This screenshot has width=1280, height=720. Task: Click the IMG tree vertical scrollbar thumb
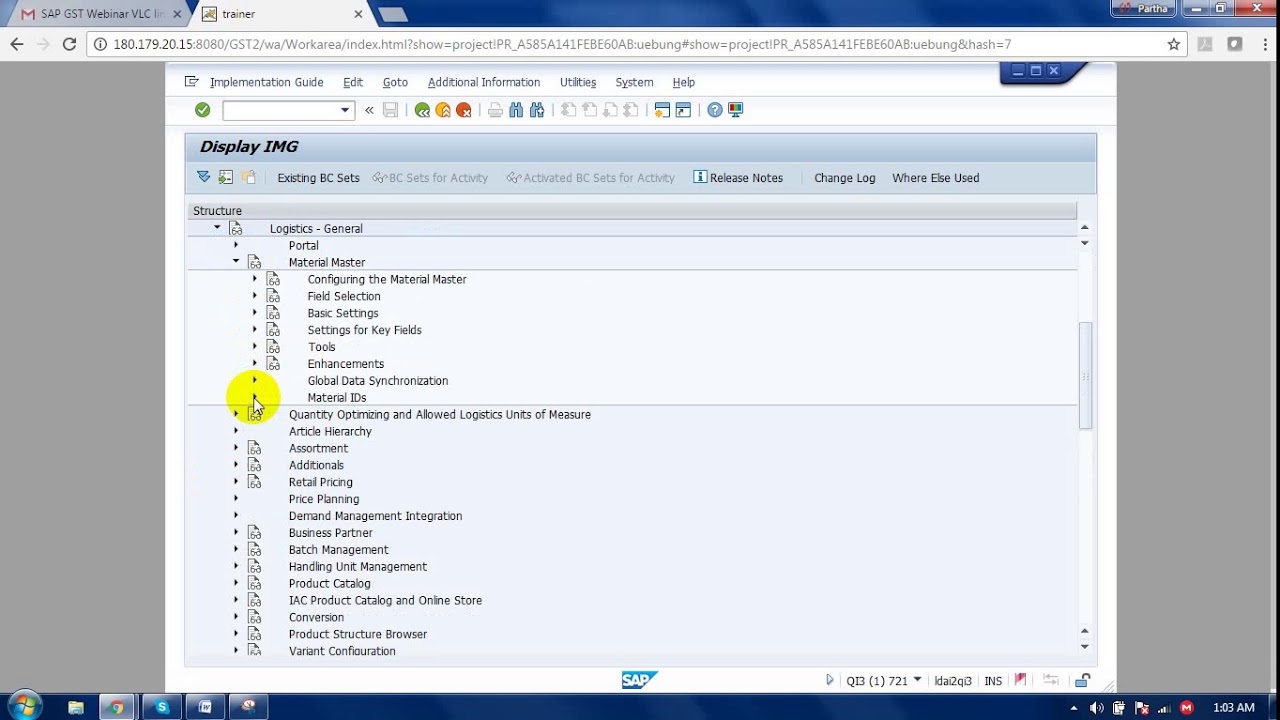click(x=1085, y=376)
